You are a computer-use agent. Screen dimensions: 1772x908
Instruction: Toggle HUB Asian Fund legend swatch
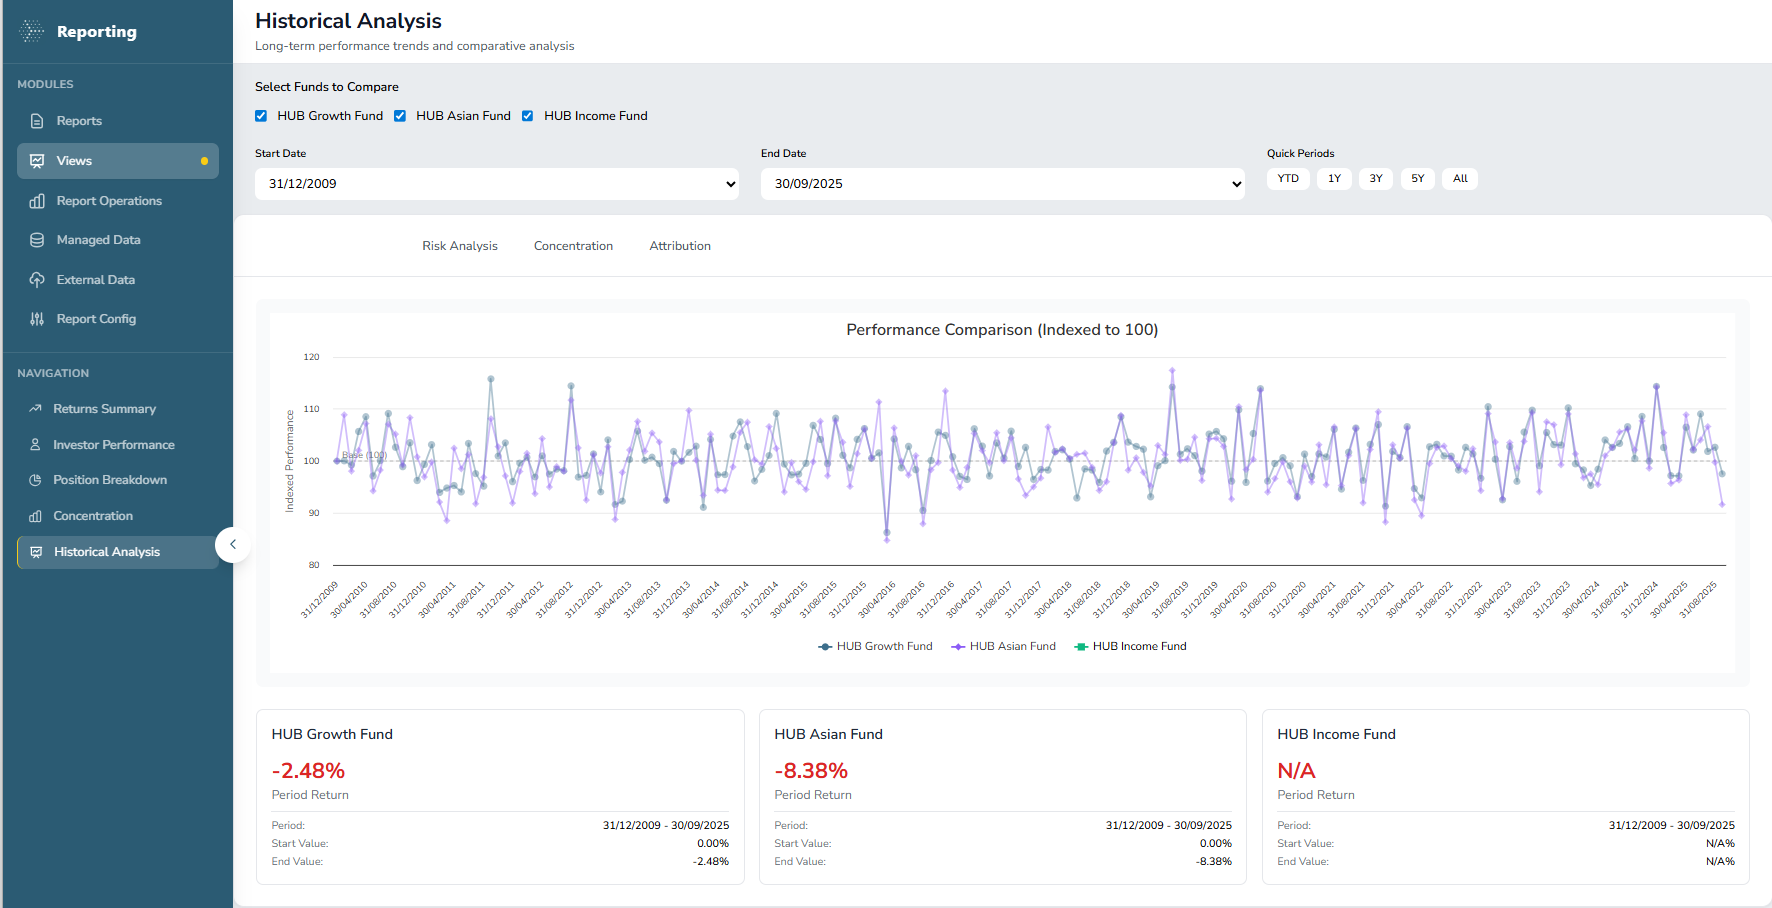coord(958,647)
